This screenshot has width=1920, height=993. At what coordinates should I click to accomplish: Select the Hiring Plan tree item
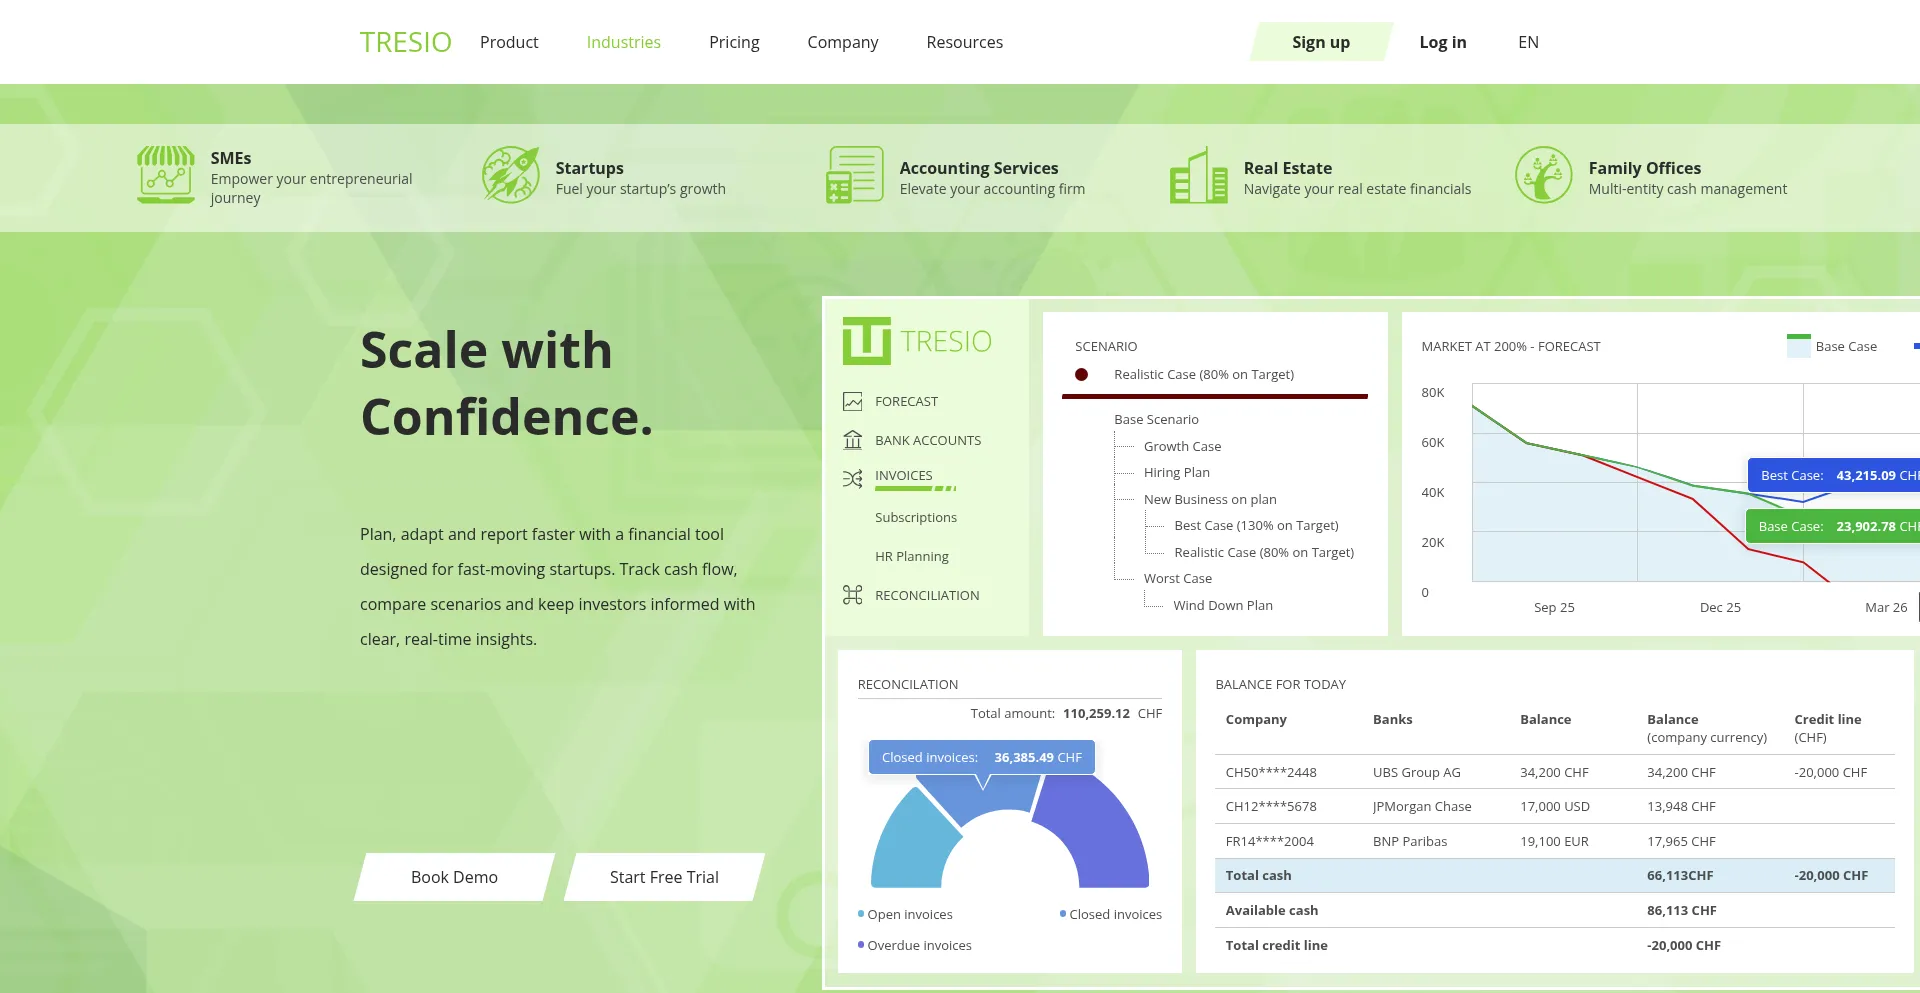click(1177, 473)
